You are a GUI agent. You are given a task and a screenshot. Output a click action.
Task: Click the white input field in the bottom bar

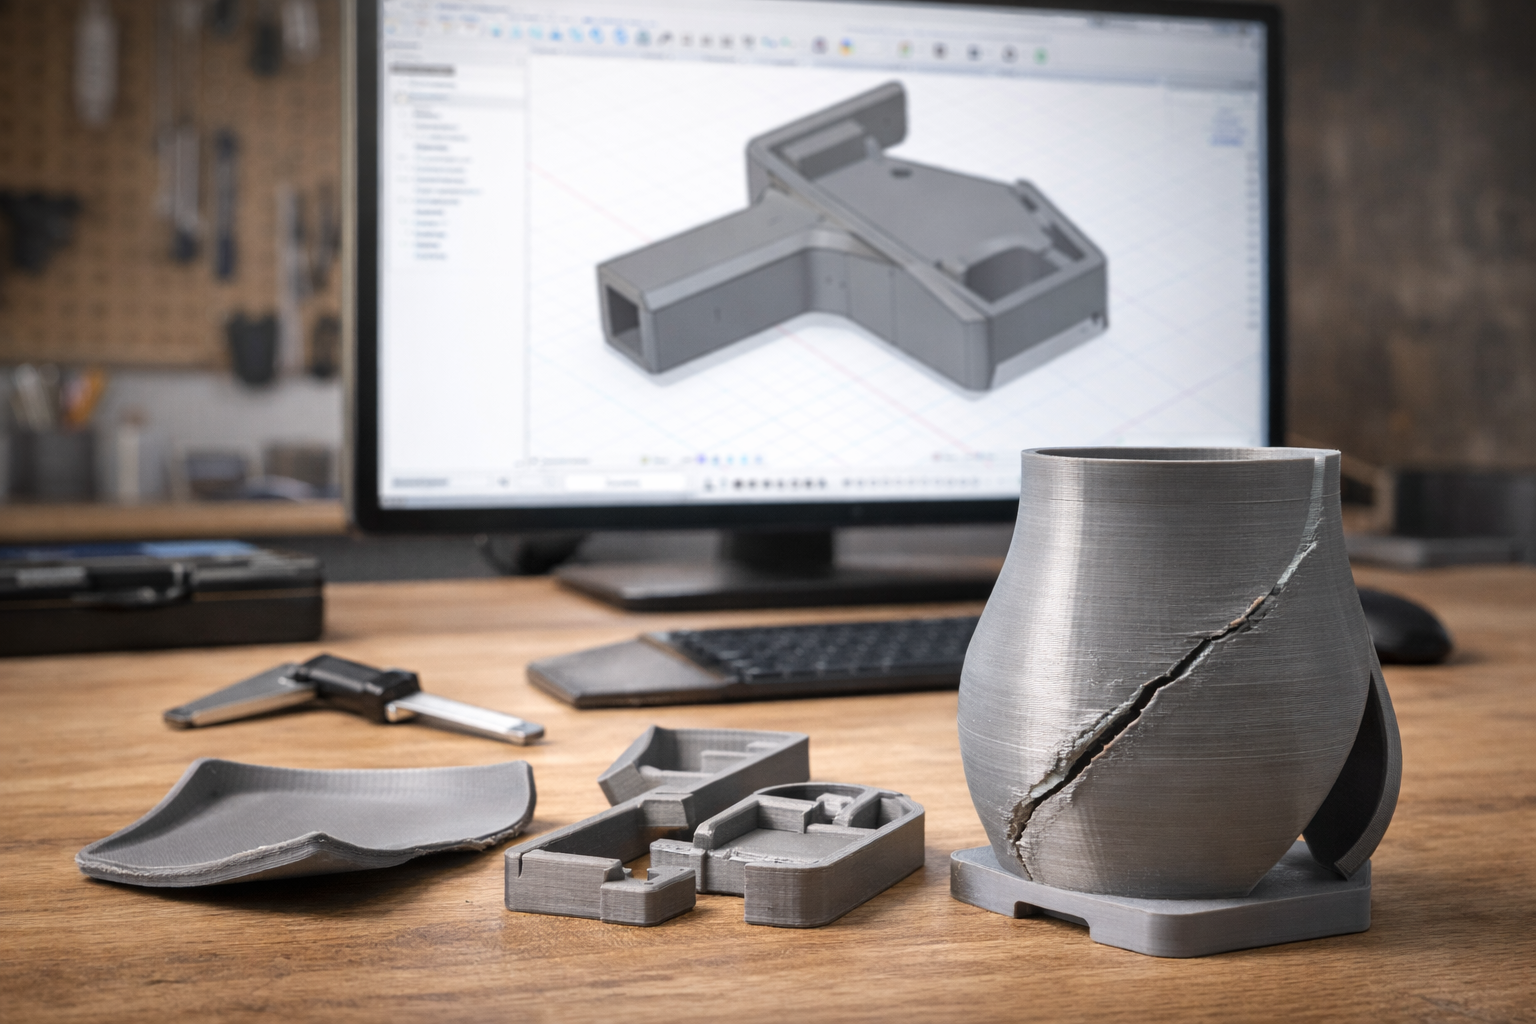[625, 483]
